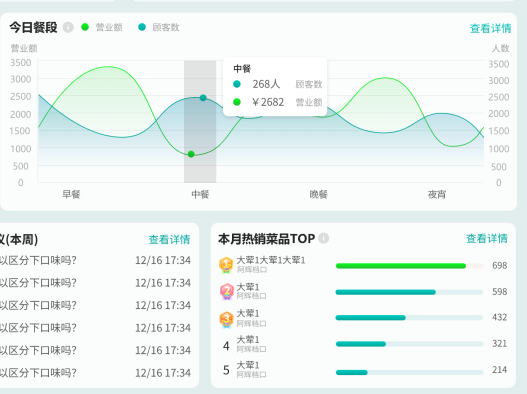Click 268人 value in tooltip
Viewport: 527px width, 394px height.
pyautogui.click(x=266, y=84)
